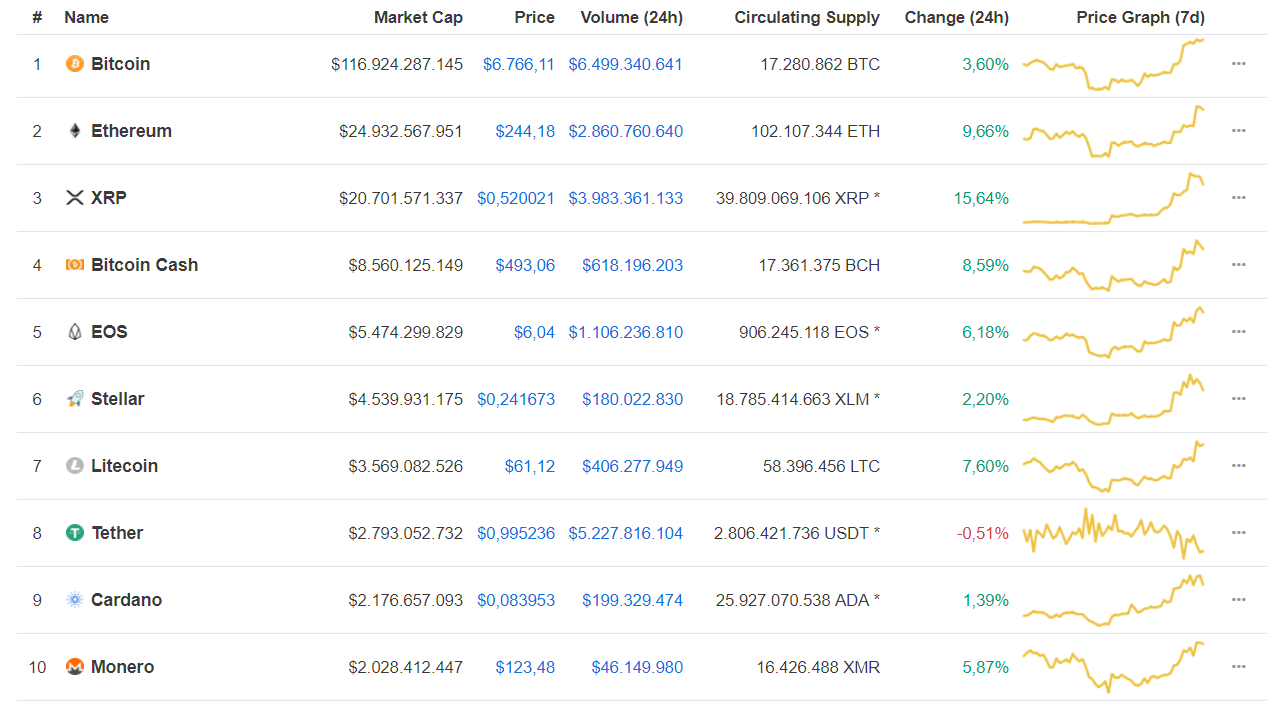Click the Bitcoin coin logo icon

pos(74,64)
